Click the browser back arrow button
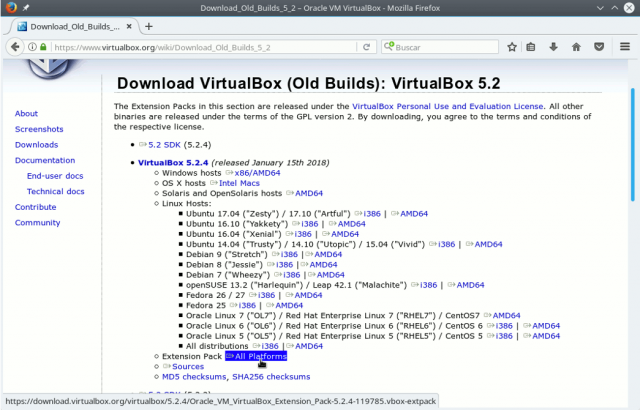Image resolution: width=640 pixels, height=410 pixels. coord(15,47)
